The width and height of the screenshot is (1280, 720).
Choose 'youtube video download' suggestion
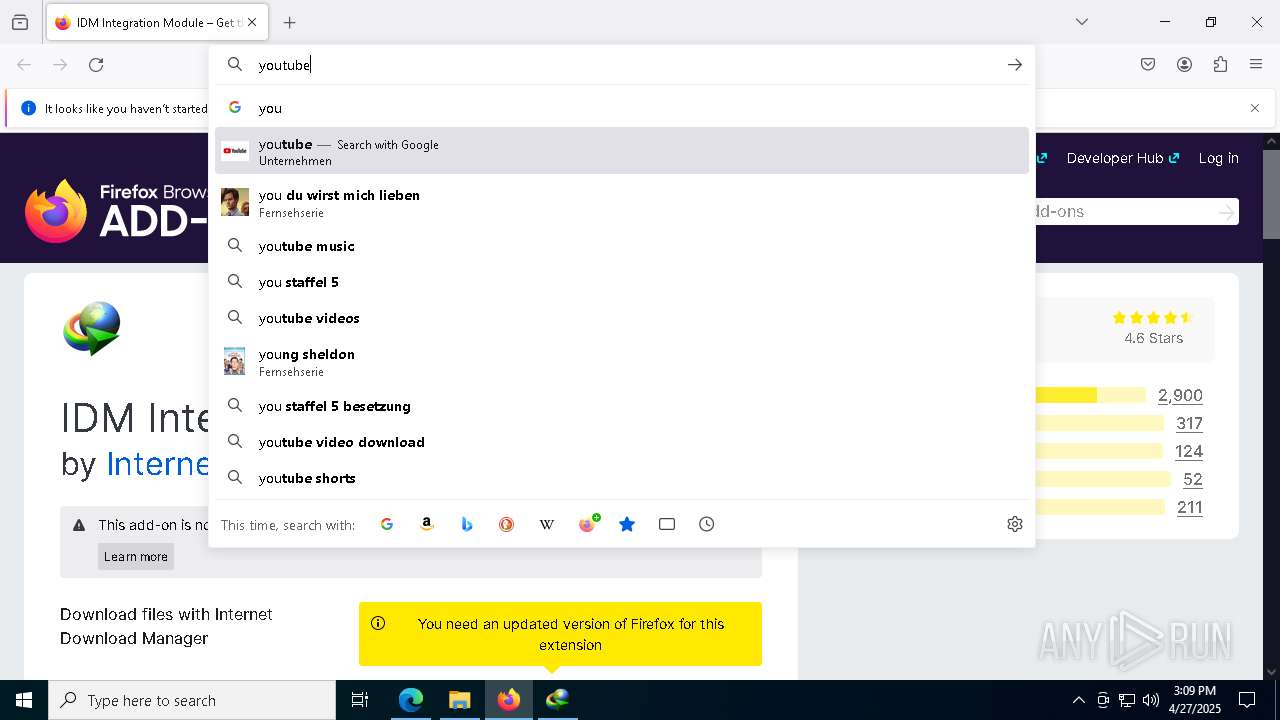[x=622, y=442]
